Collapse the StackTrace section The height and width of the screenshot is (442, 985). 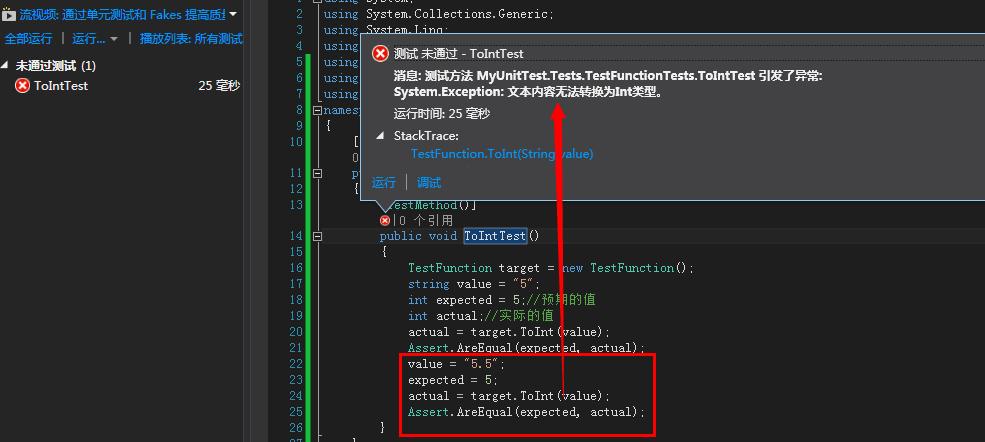380,136
